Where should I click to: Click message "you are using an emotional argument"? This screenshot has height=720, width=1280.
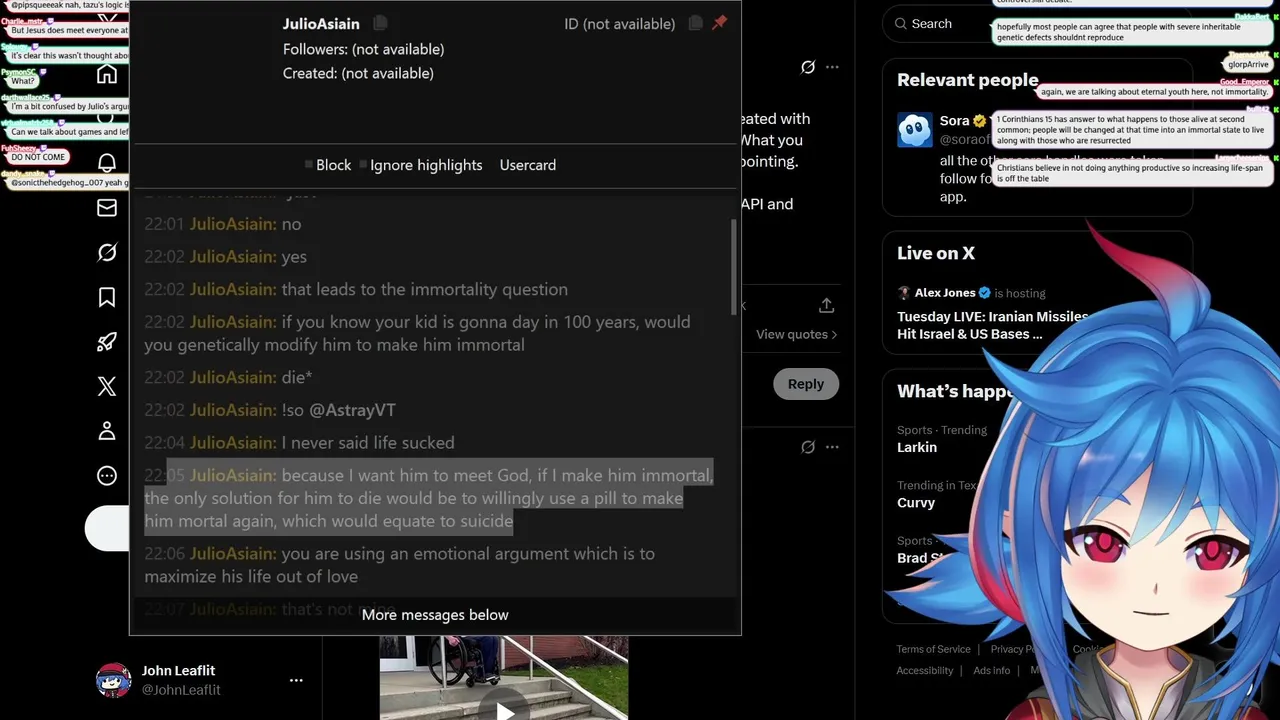pos(400,565)
